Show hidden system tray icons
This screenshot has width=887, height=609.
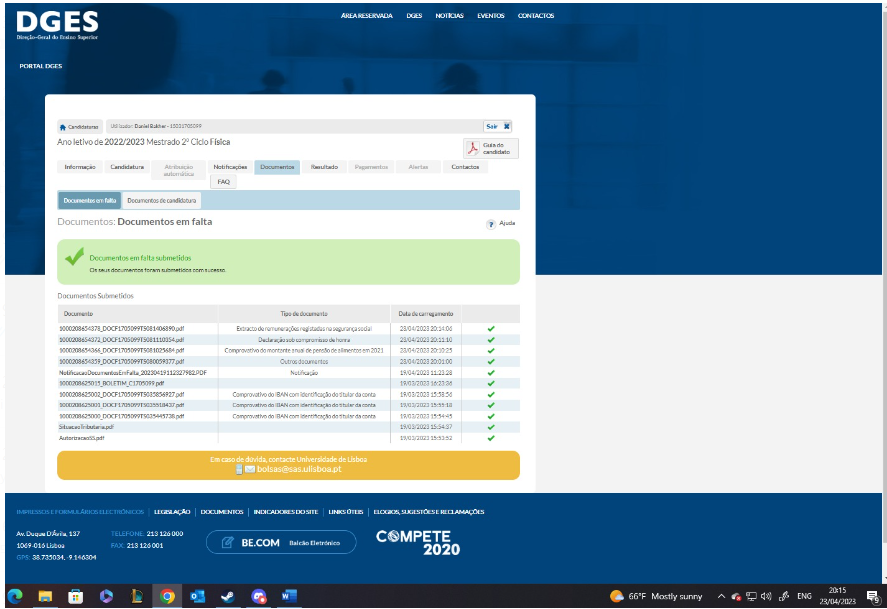(721, 596)
